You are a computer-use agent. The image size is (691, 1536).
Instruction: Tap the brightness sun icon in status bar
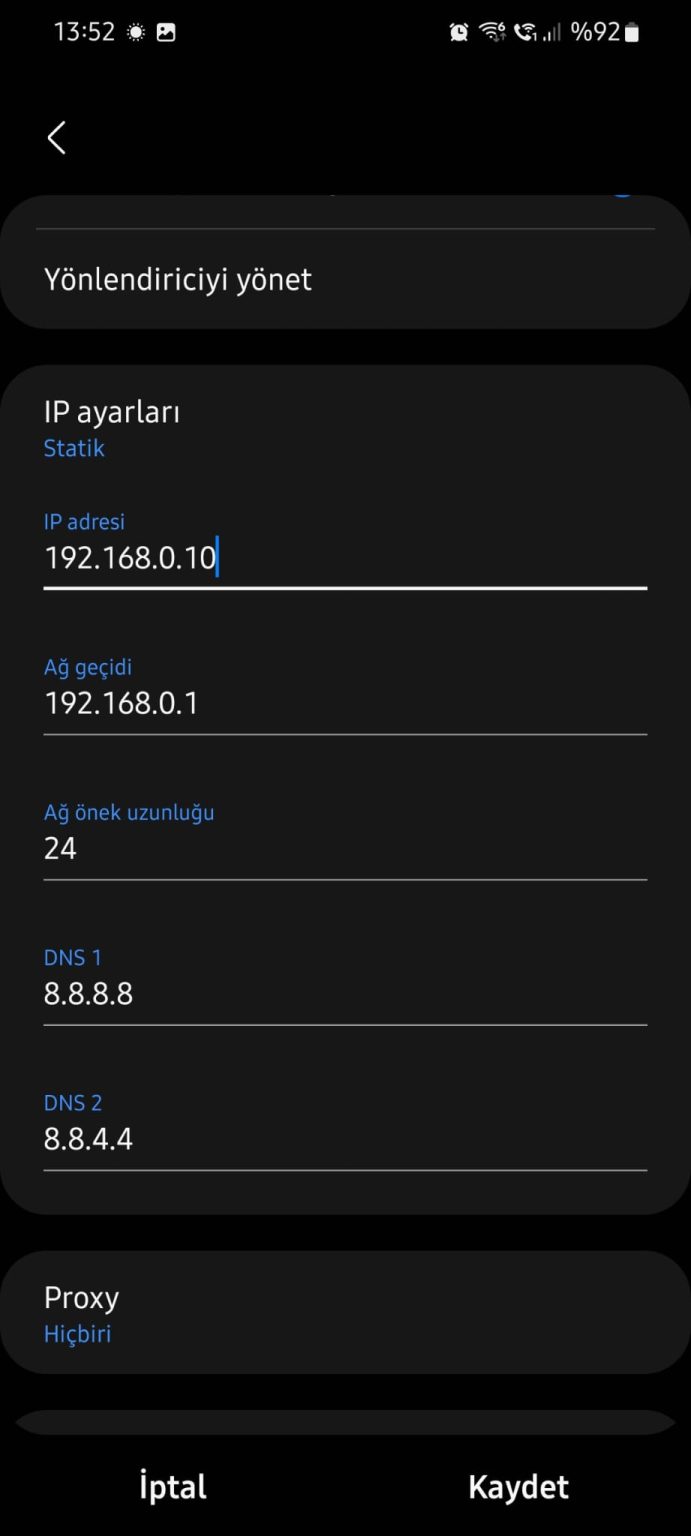click(133, 31)
